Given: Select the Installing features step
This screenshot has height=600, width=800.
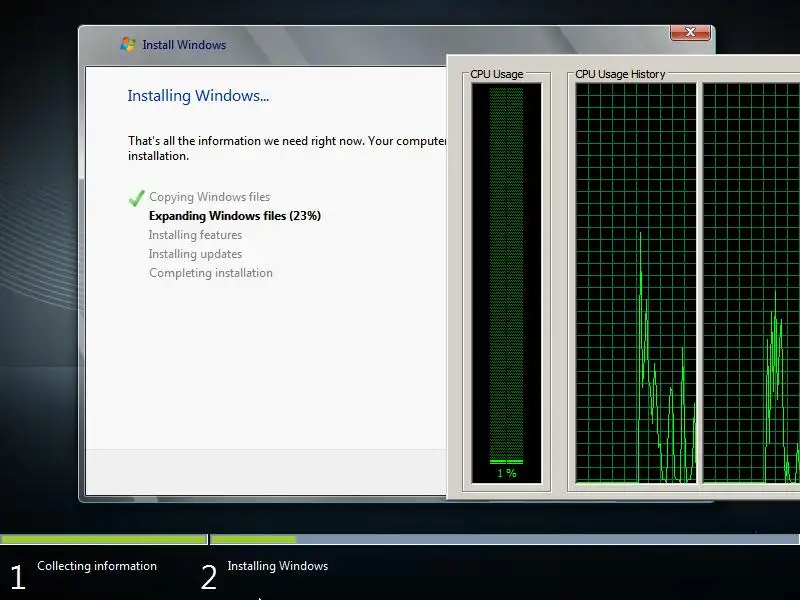Looking at the screenshot, I should [195, 235].
